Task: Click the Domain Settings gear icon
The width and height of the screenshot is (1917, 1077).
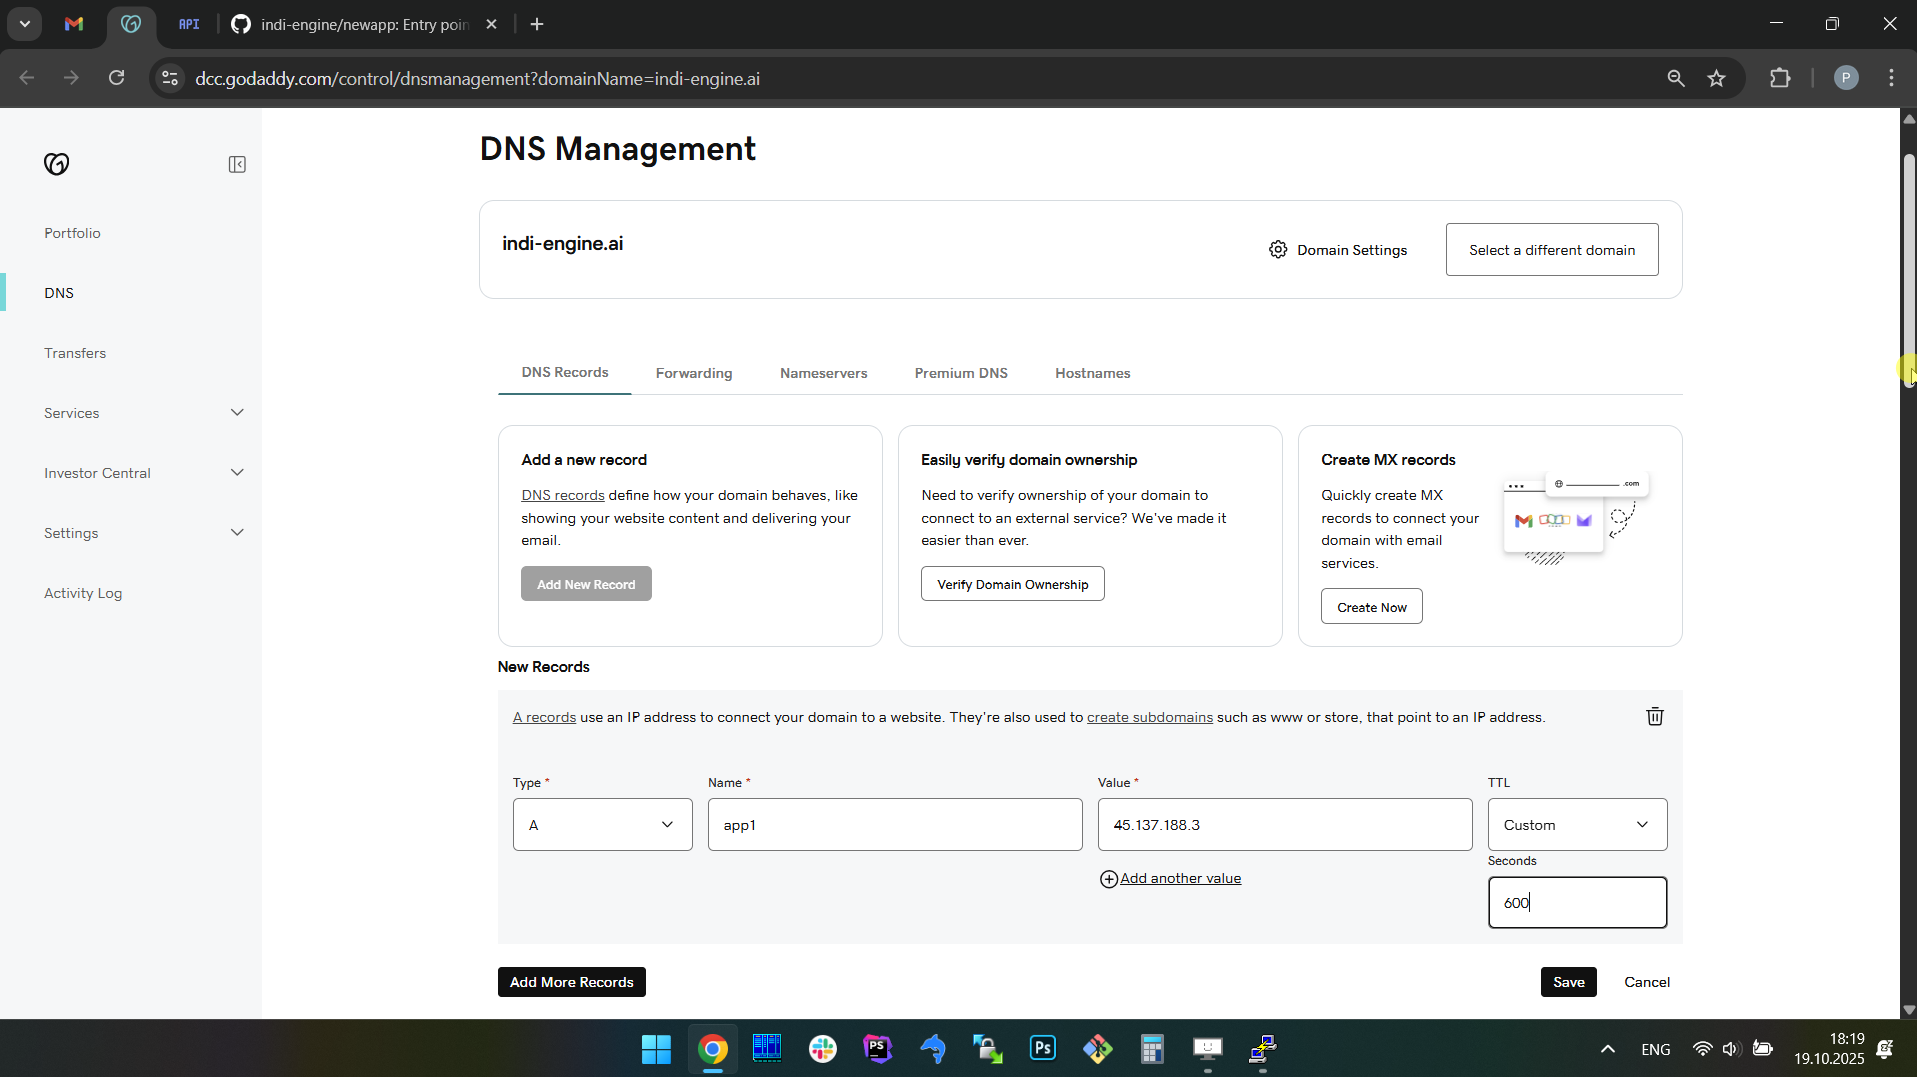Action: [1278, 250]
